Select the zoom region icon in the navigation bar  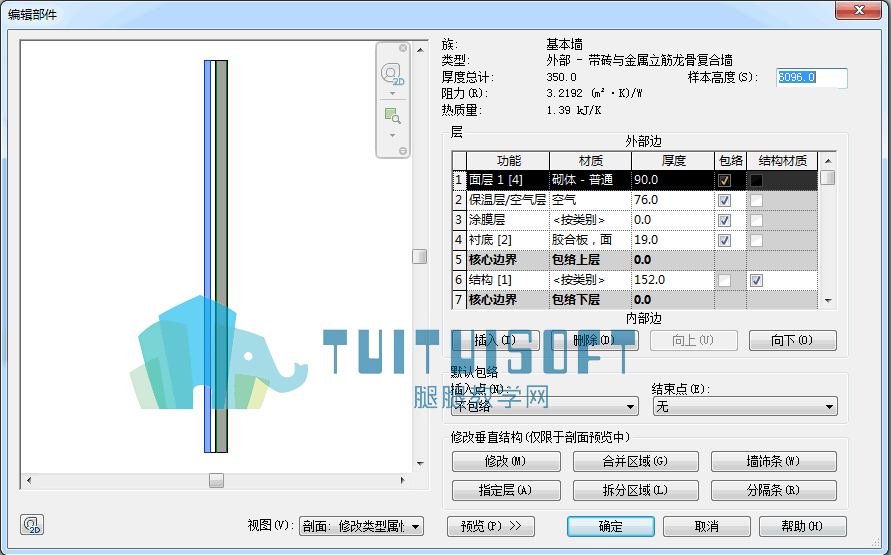(x=392, y=116)
